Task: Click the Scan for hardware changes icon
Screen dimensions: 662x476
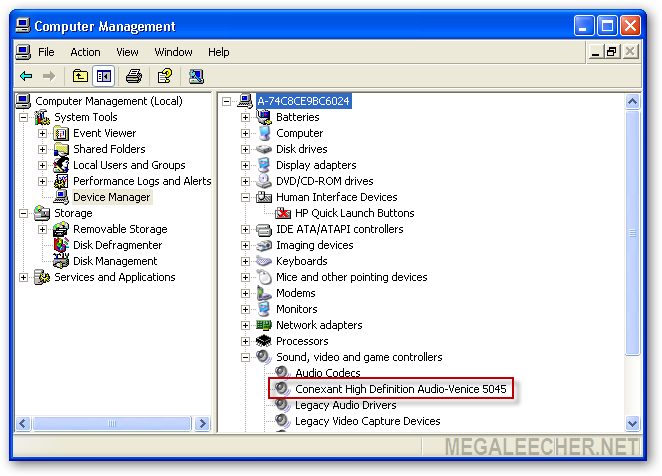Action: 196,76
